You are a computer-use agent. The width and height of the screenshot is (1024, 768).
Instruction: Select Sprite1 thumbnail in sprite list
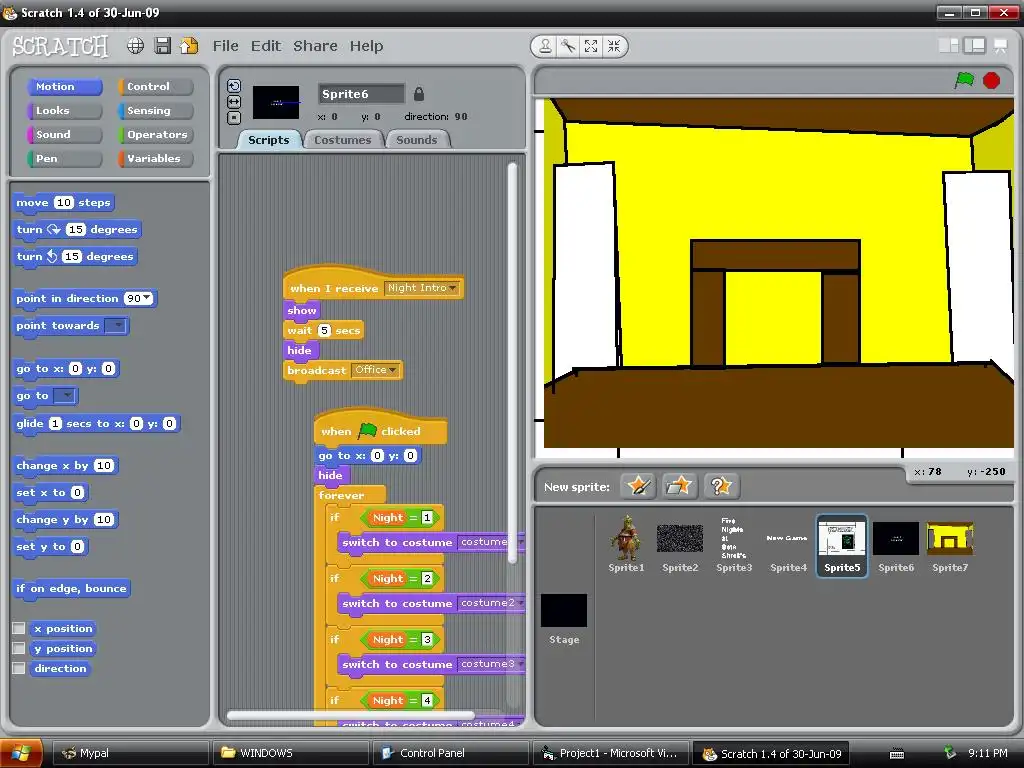click(626, 544)
